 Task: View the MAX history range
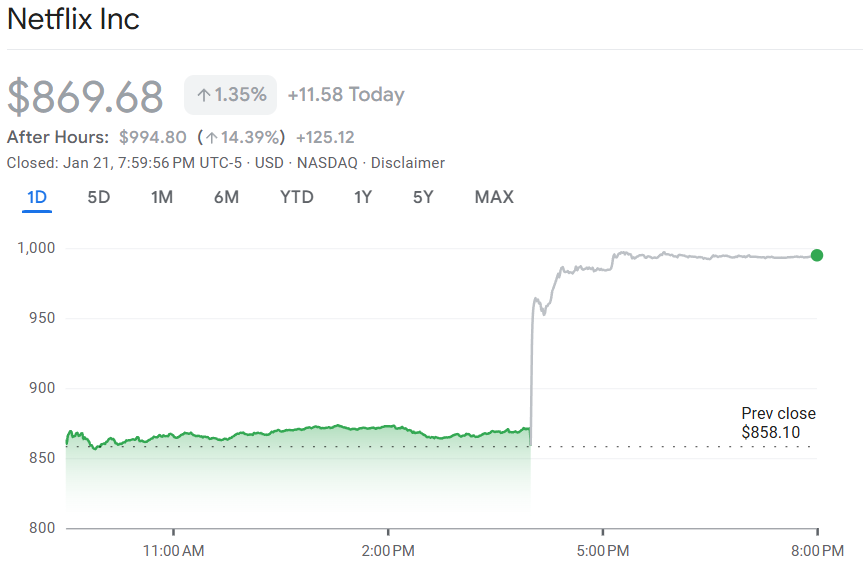pos(494,197)
